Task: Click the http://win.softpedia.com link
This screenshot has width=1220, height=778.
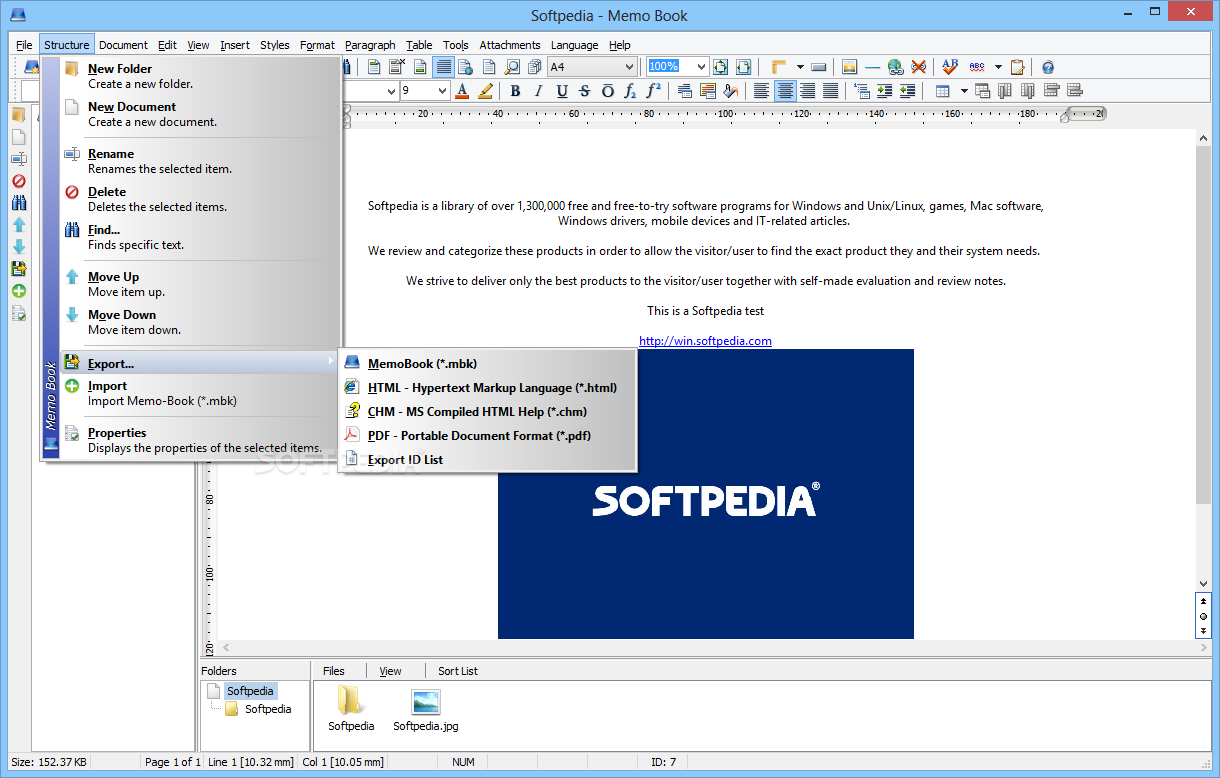Action: click(x=705, y=341)
